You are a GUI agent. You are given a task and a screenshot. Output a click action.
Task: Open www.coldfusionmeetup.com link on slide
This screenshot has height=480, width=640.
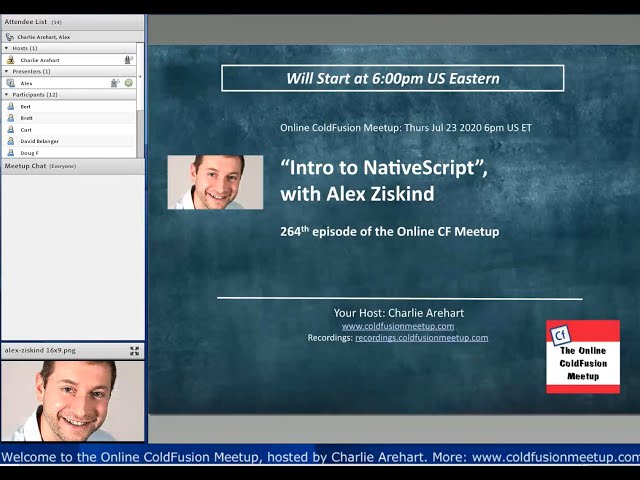398,326
